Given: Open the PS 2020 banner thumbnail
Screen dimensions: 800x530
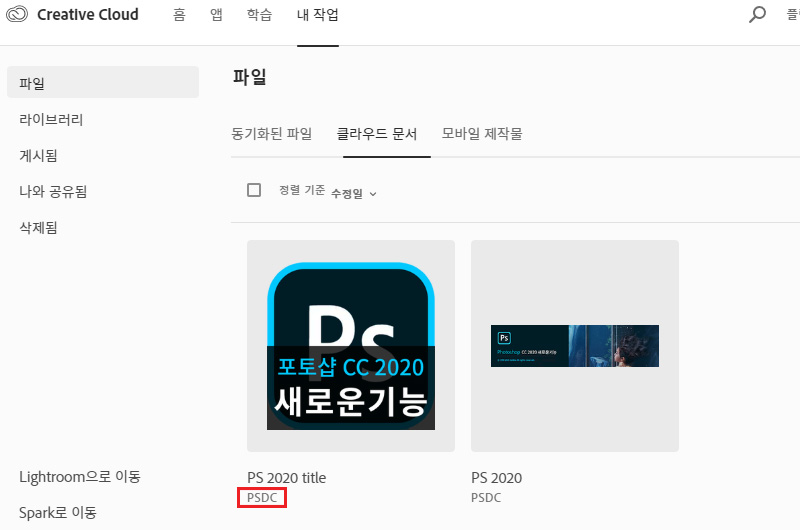Looking at the screenshot, I should [575, 346].
